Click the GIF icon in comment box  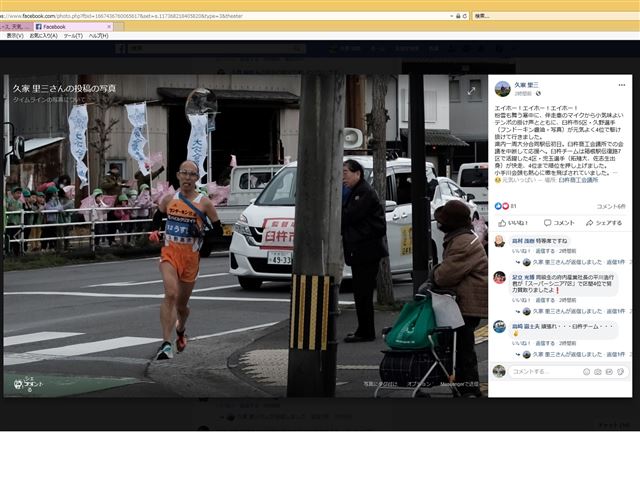609,372
